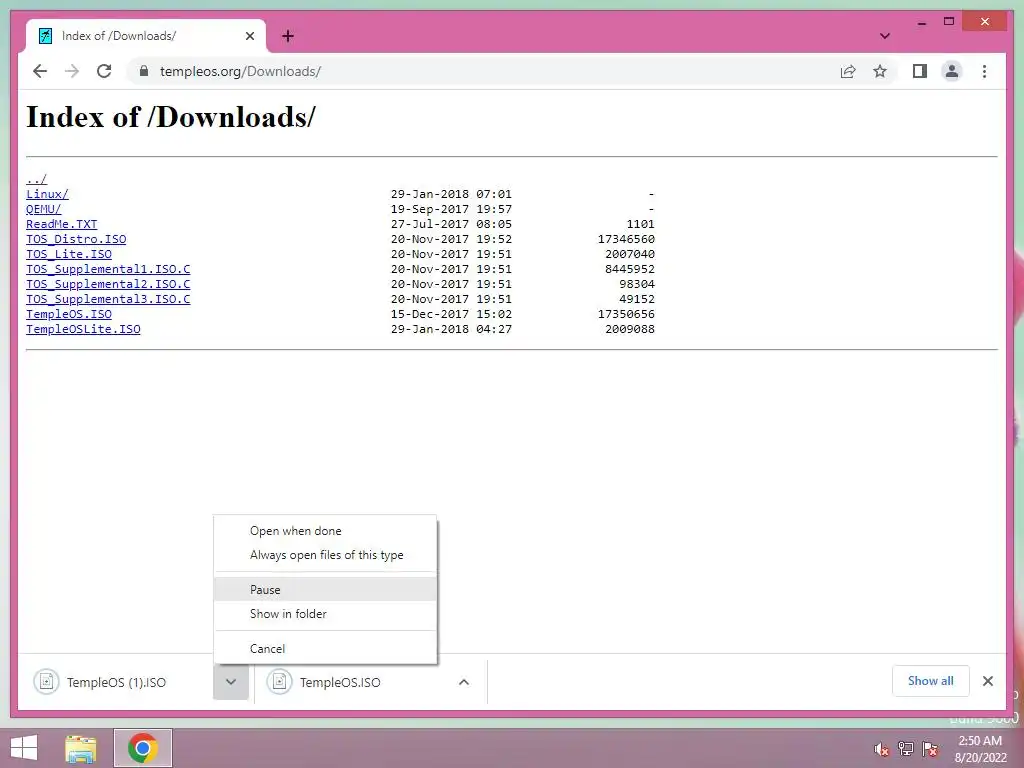Click size value 17350656
Viewport: 1024px width, 768px height.
tap(626, 314)
